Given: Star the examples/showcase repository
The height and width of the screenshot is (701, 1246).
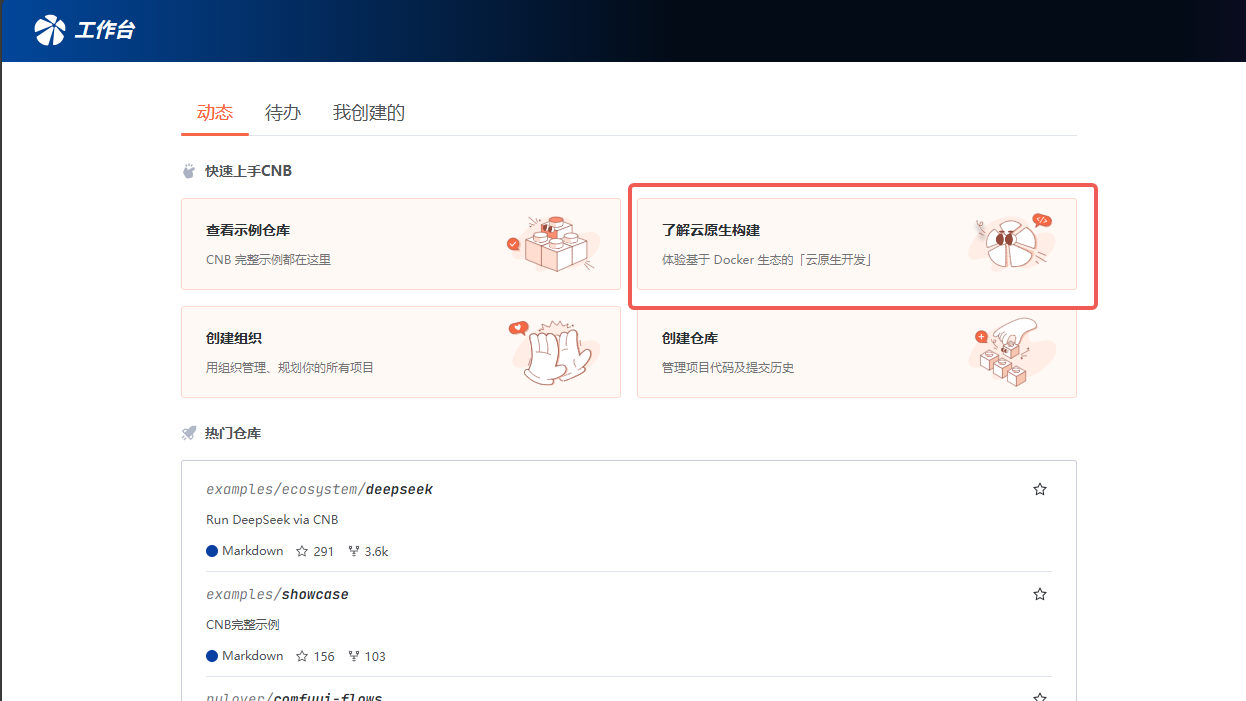Looking at the screenshot, I should coord(1040,594).
